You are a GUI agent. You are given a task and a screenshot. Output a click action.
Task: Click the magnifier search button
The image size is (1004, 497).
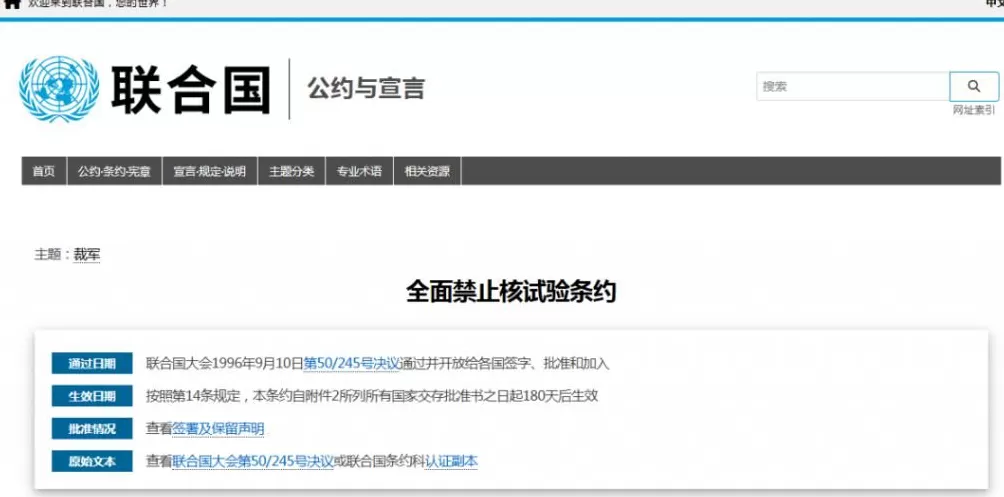973,86
